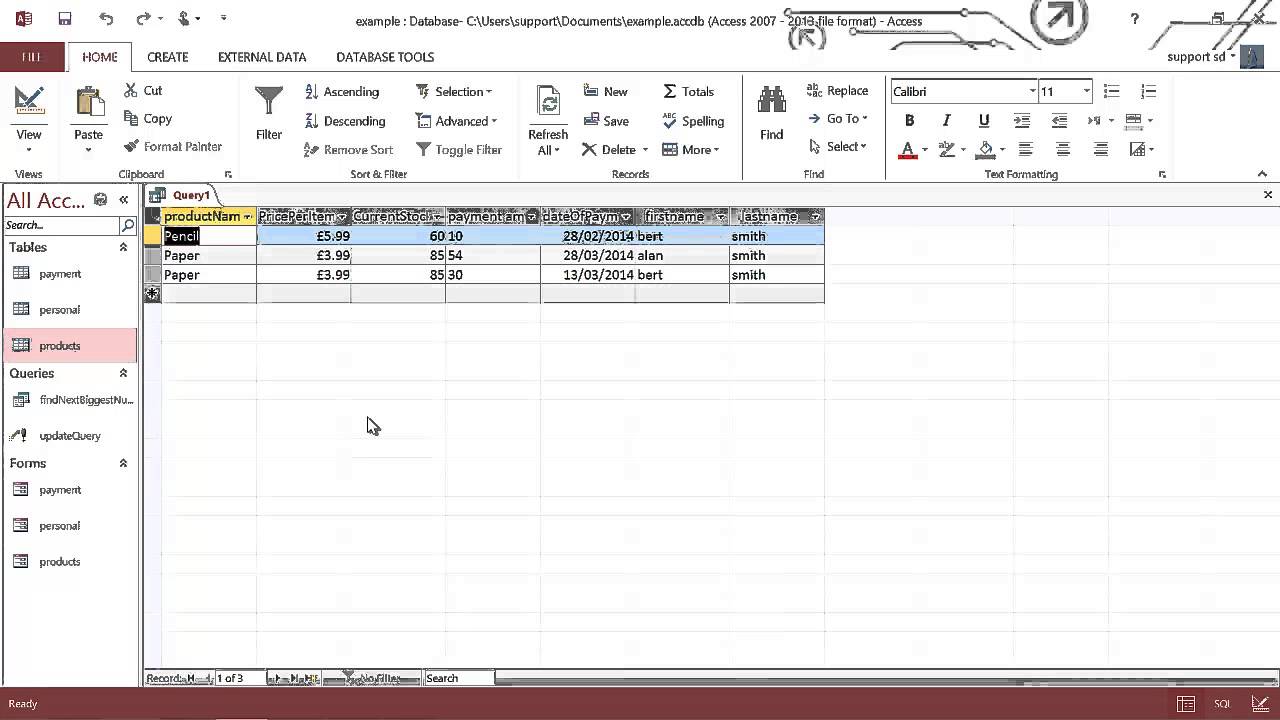This screenshot has height=720, width=1280.
Task: Toggle Italic formatting
Action: [946, 120]
